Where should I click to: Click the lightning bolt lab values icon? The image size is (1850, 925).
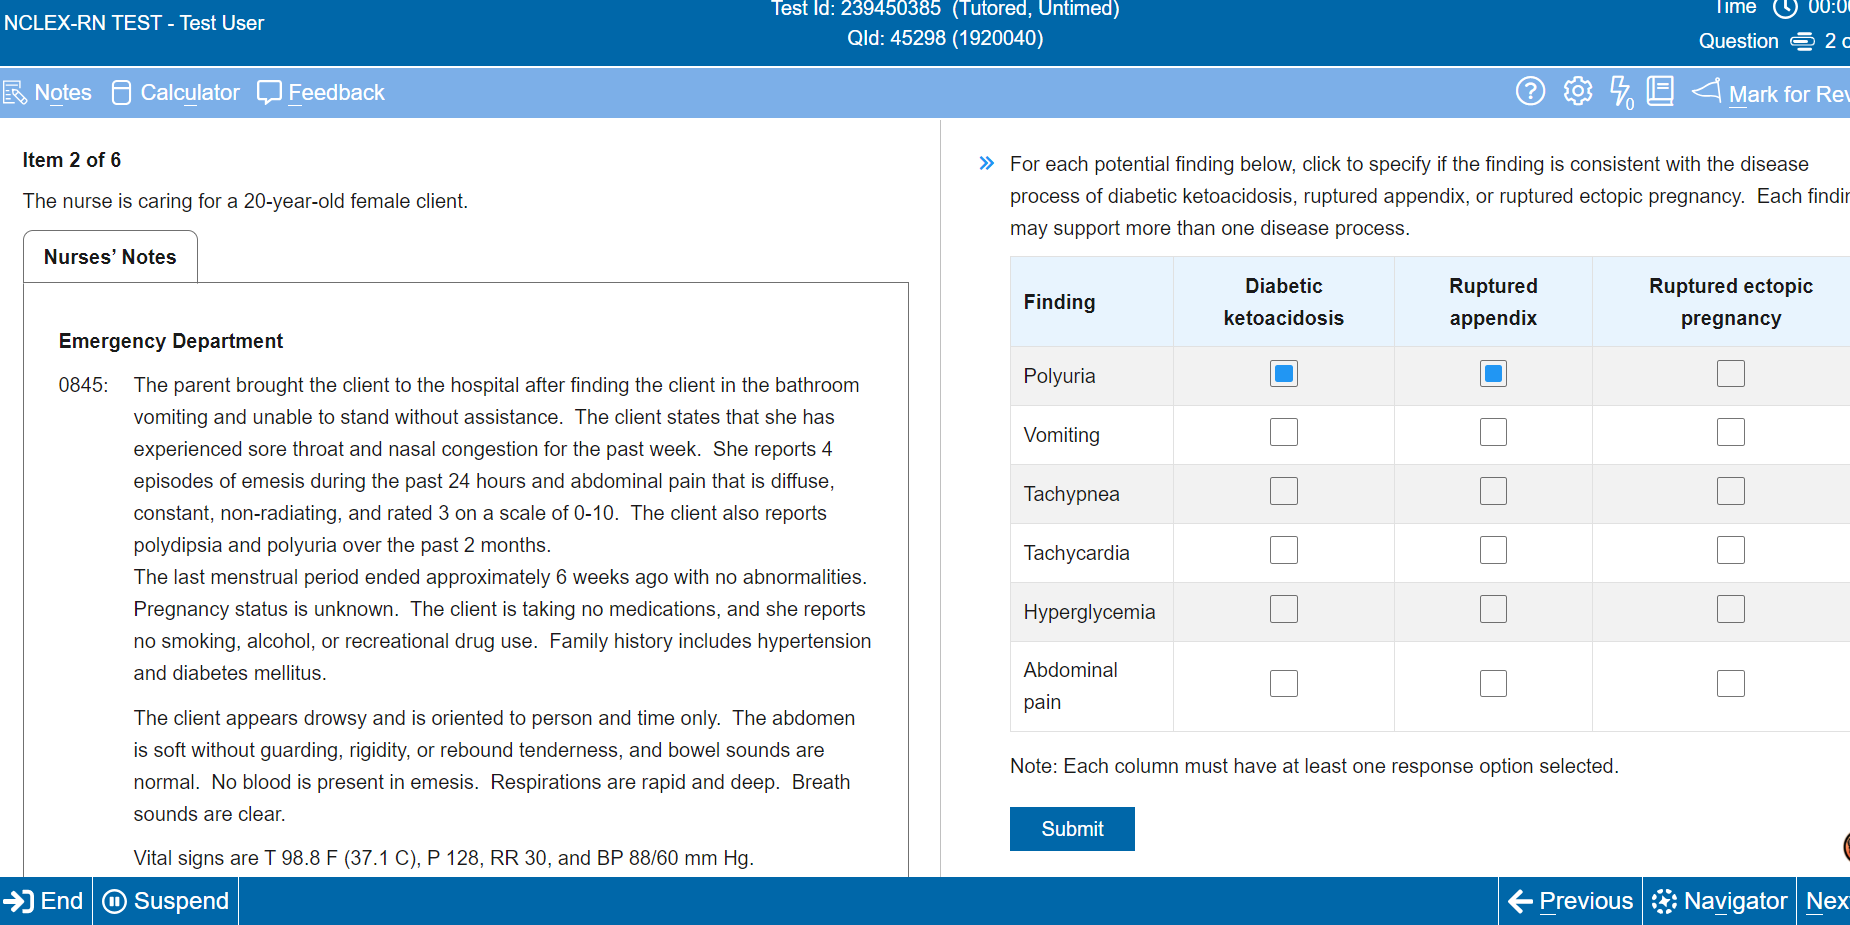pyautogui.click(x=1621, y=92)
